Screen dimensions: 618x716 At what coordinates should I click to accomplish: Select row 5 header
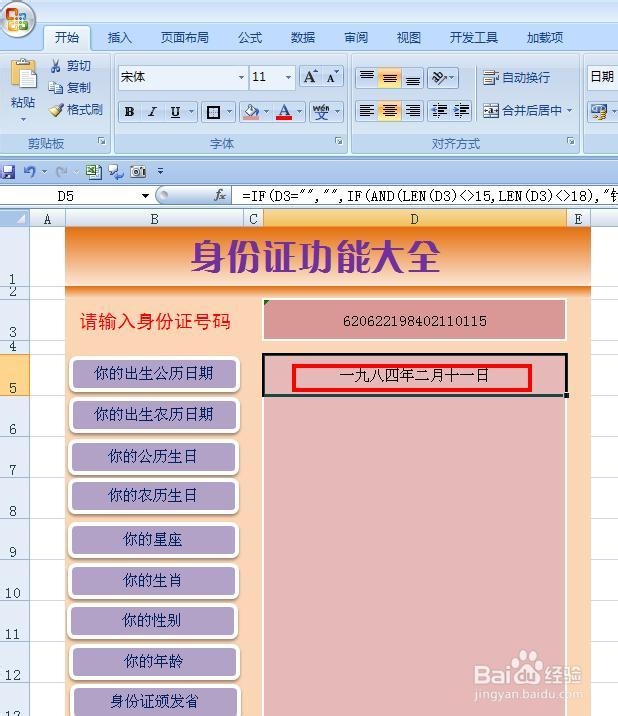coord(15,374)
